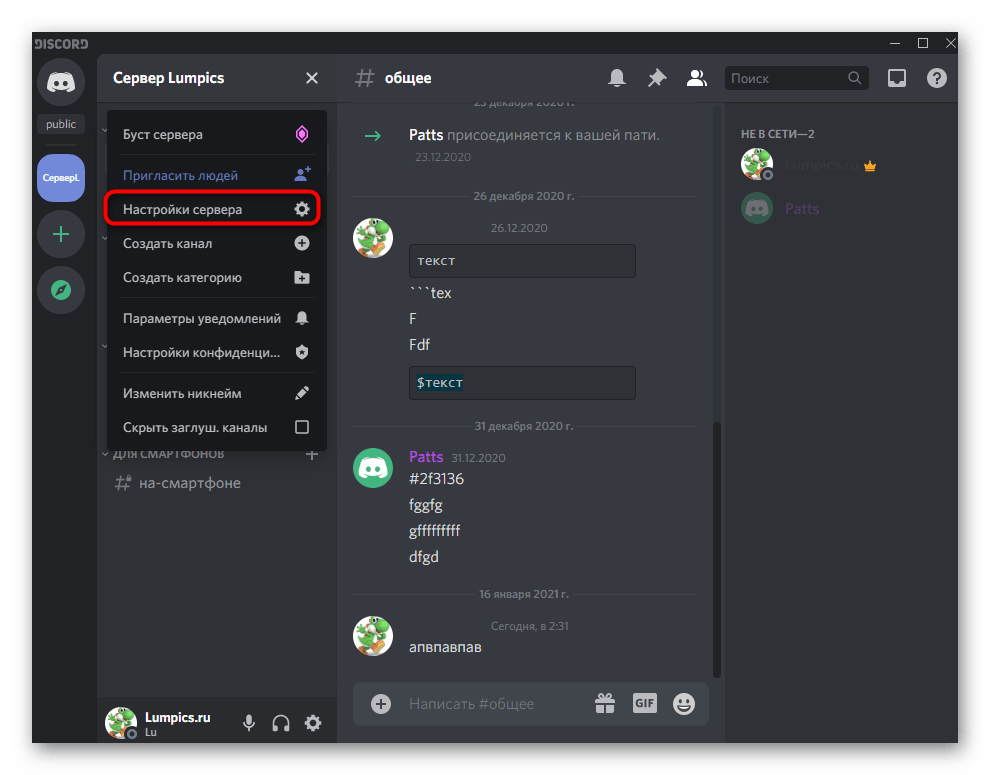Toggle the member list icon
Image resolution: width=990 pixels, height=775 pixels.
point(697,78)
